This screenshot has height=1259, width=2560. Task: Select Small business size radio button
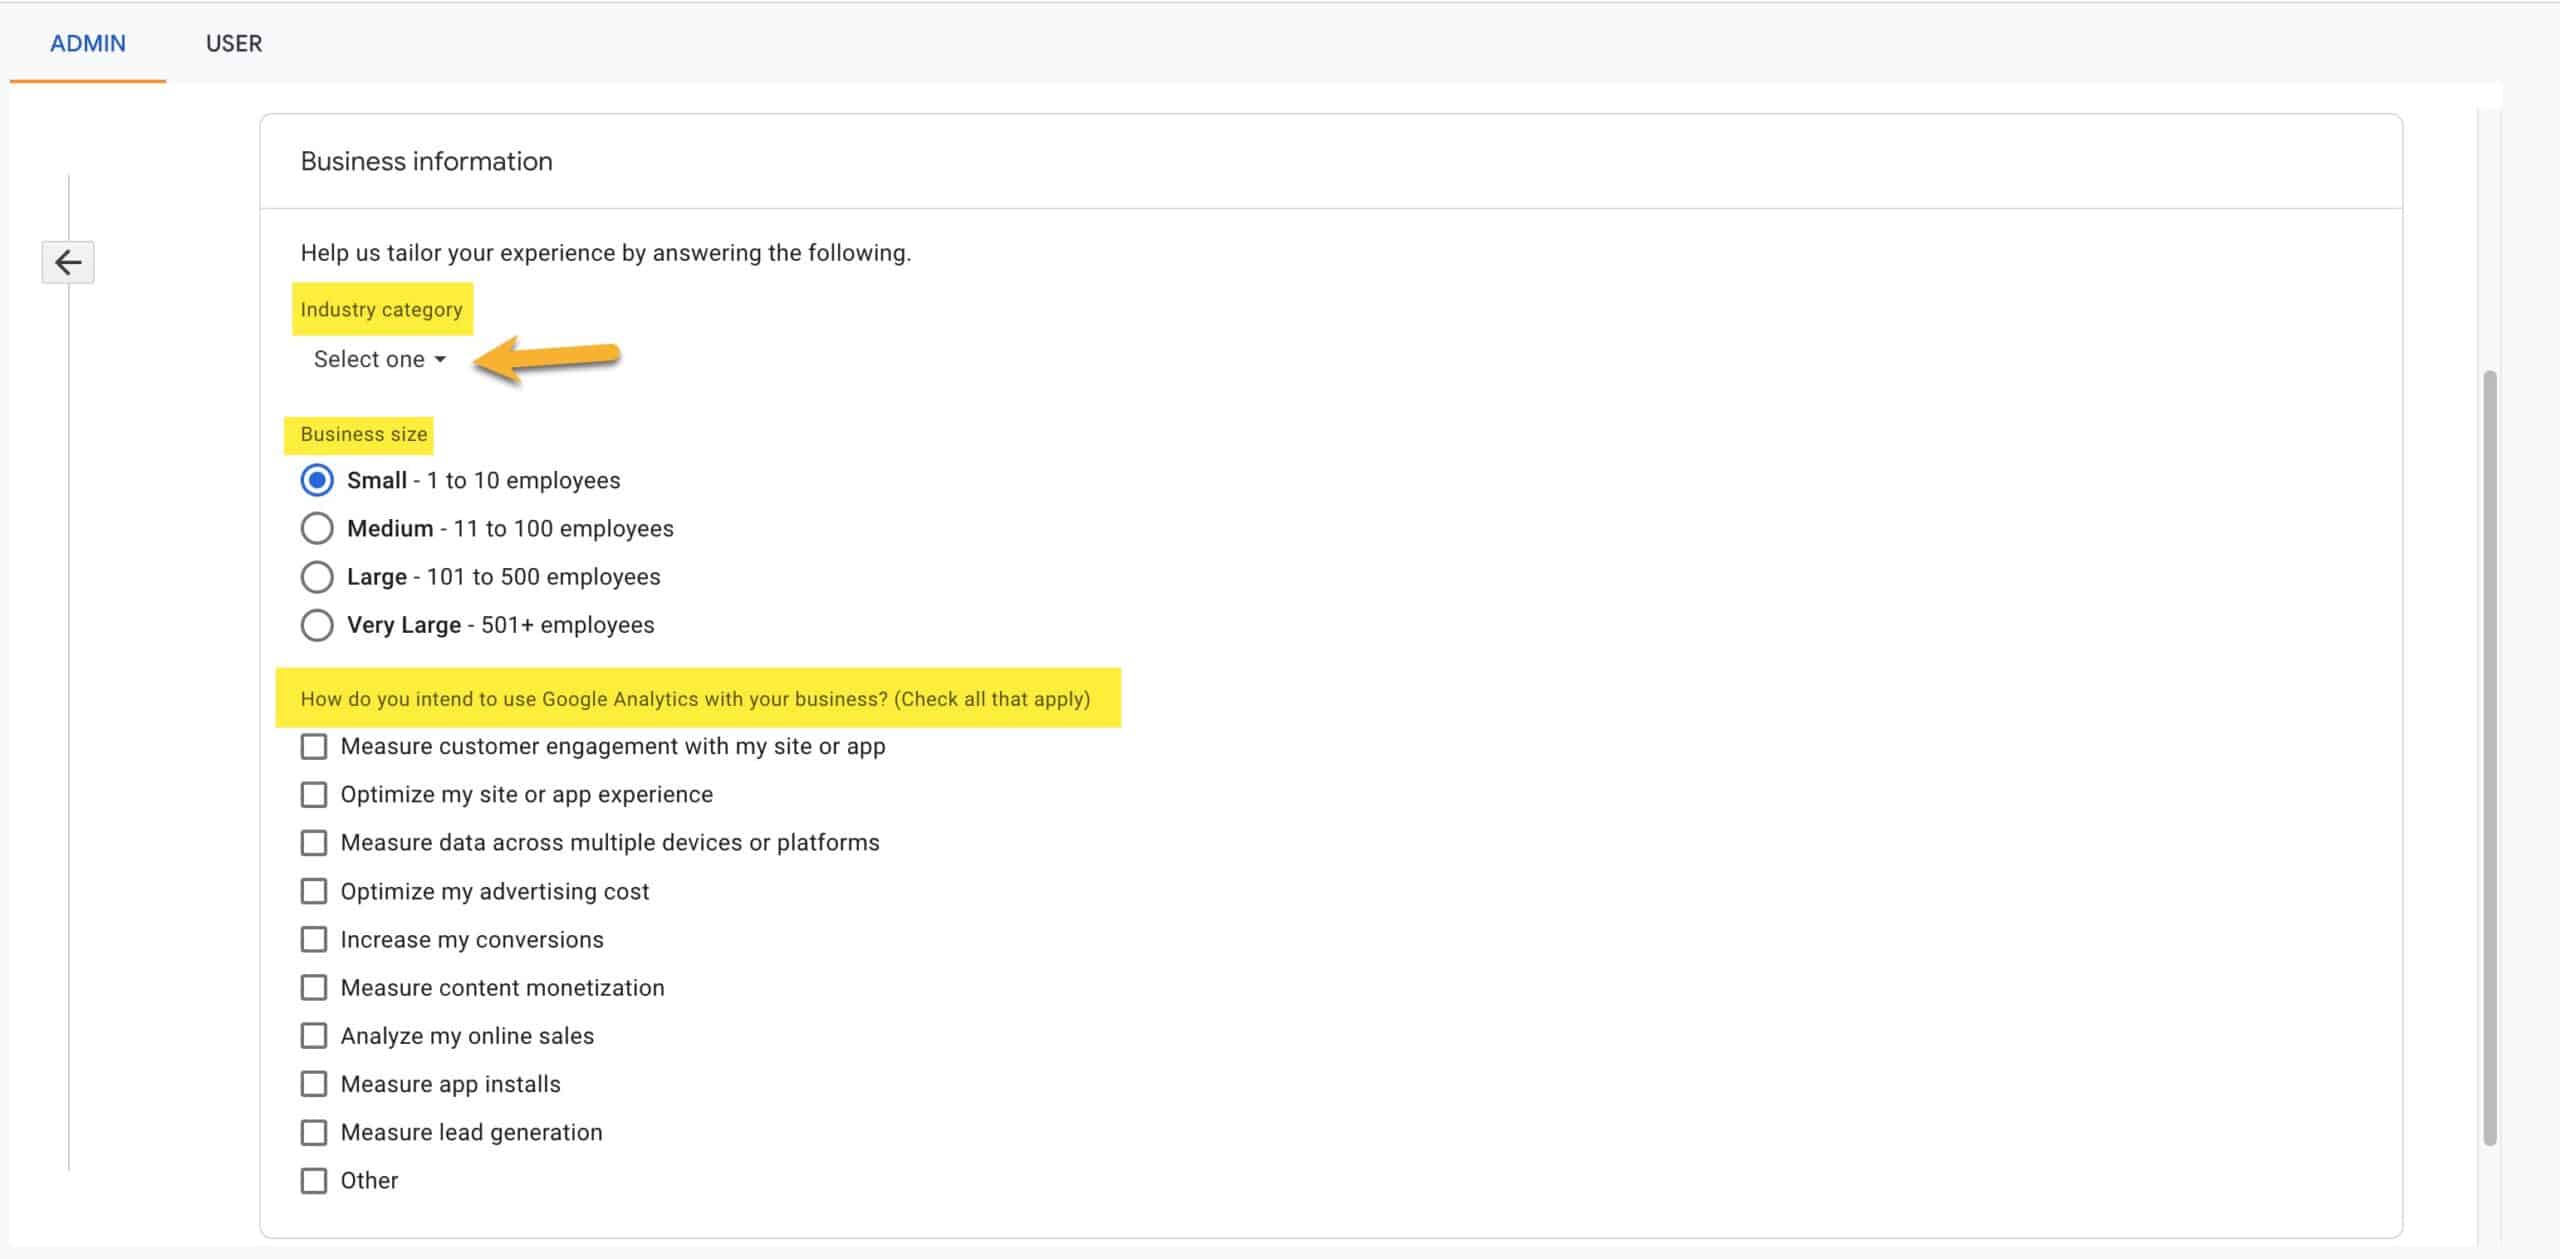click(315, 480)
